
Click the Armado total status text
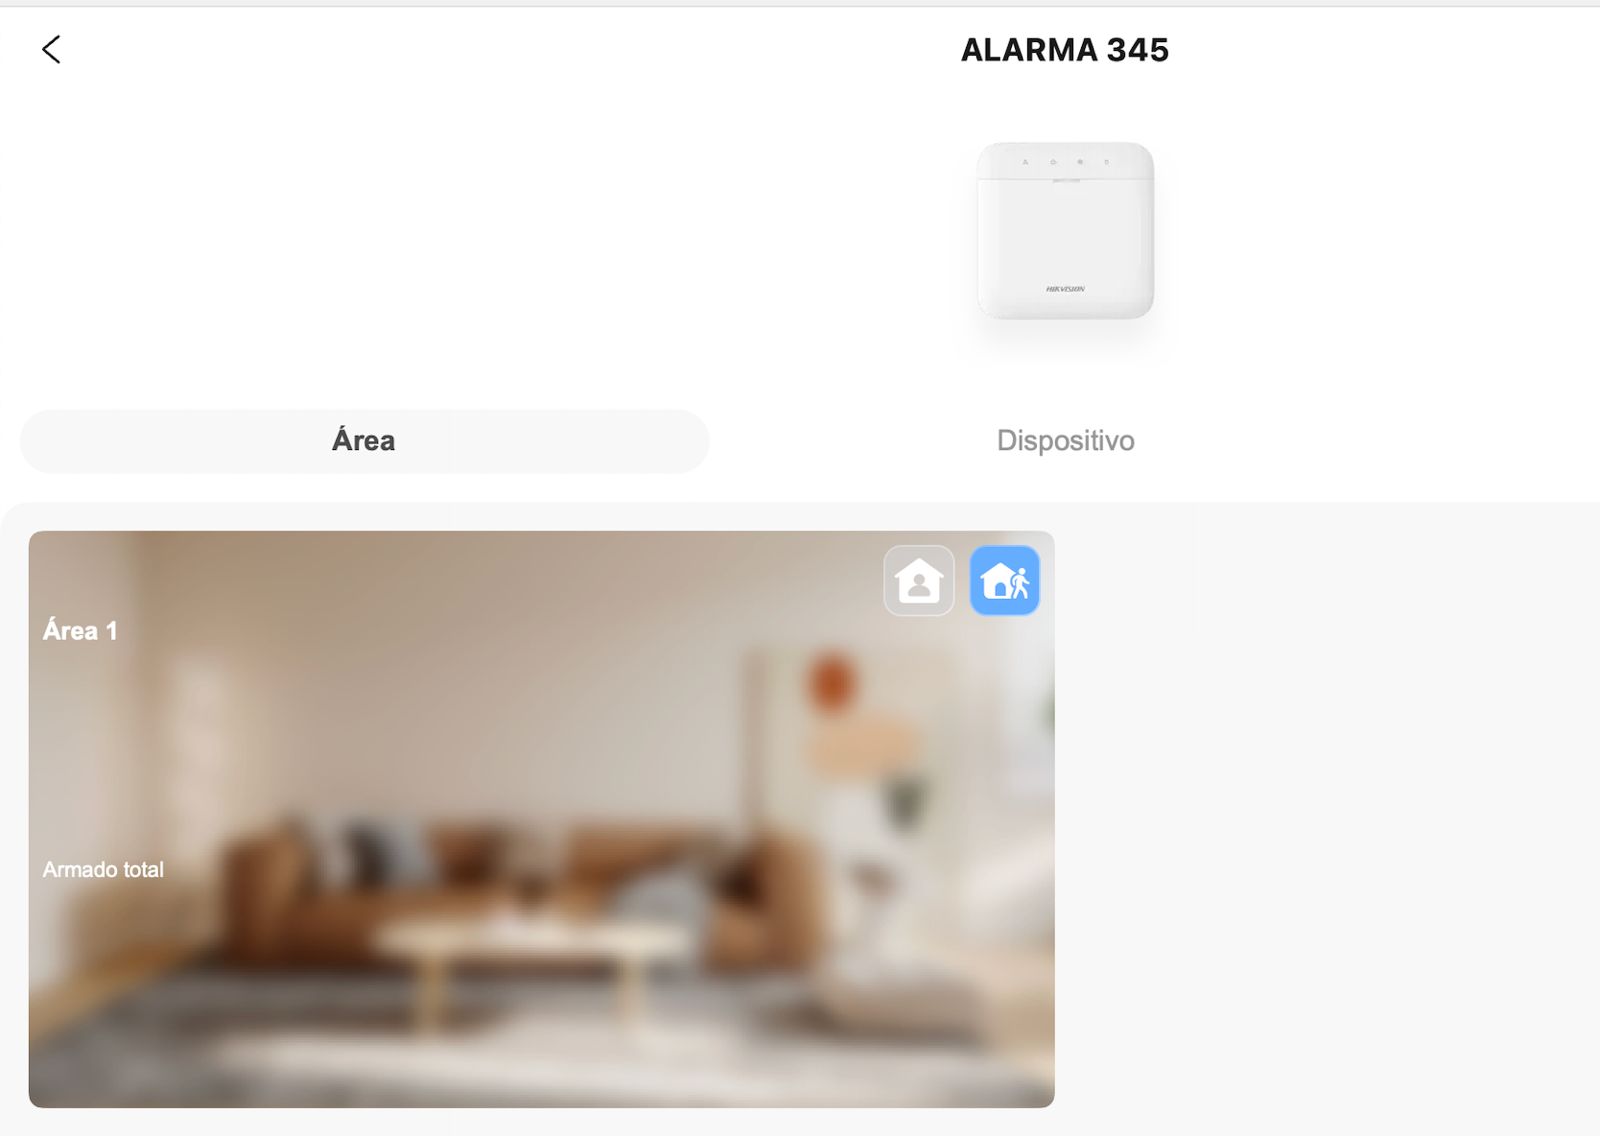103,870
